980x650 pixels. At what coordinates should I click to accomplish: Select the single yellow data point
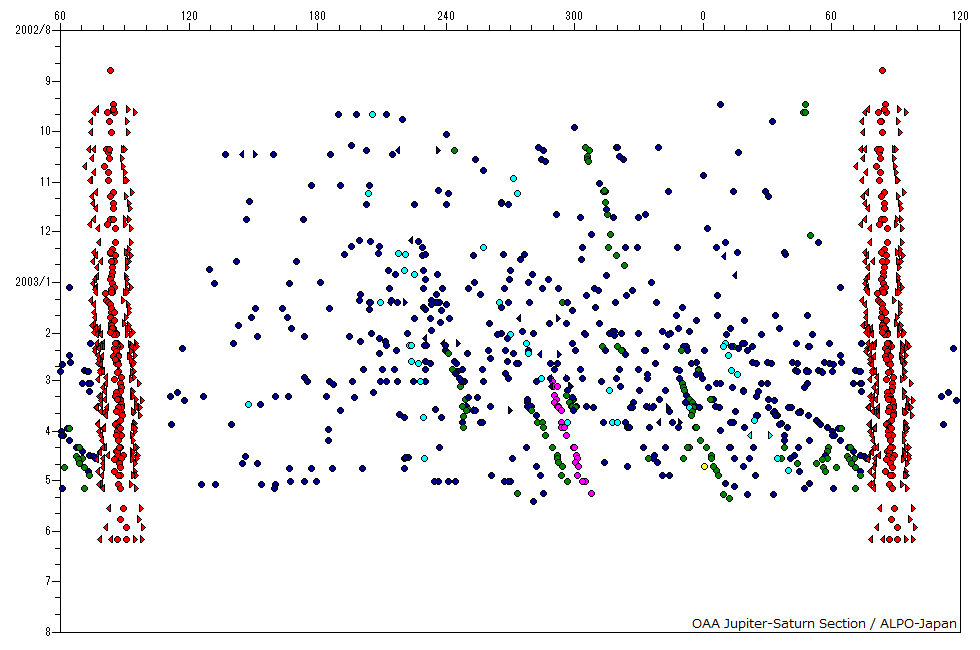pyautogui.click(x=704, y=466)
